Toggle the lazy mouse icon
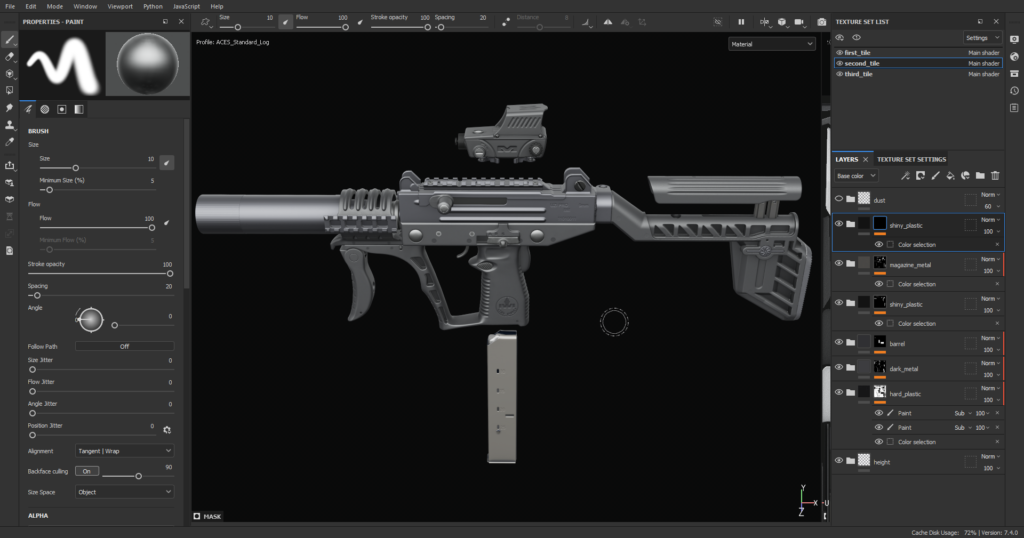This screenshot has height=538, width=1024. click(x=506, y=22)
